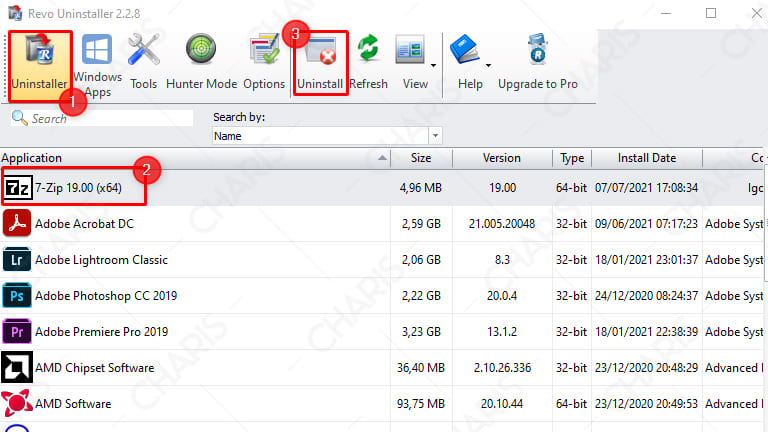Screen dimensions: 768x432
Task: Click the Revo Uninstaller title bar icon
Action: pos(15,13)
